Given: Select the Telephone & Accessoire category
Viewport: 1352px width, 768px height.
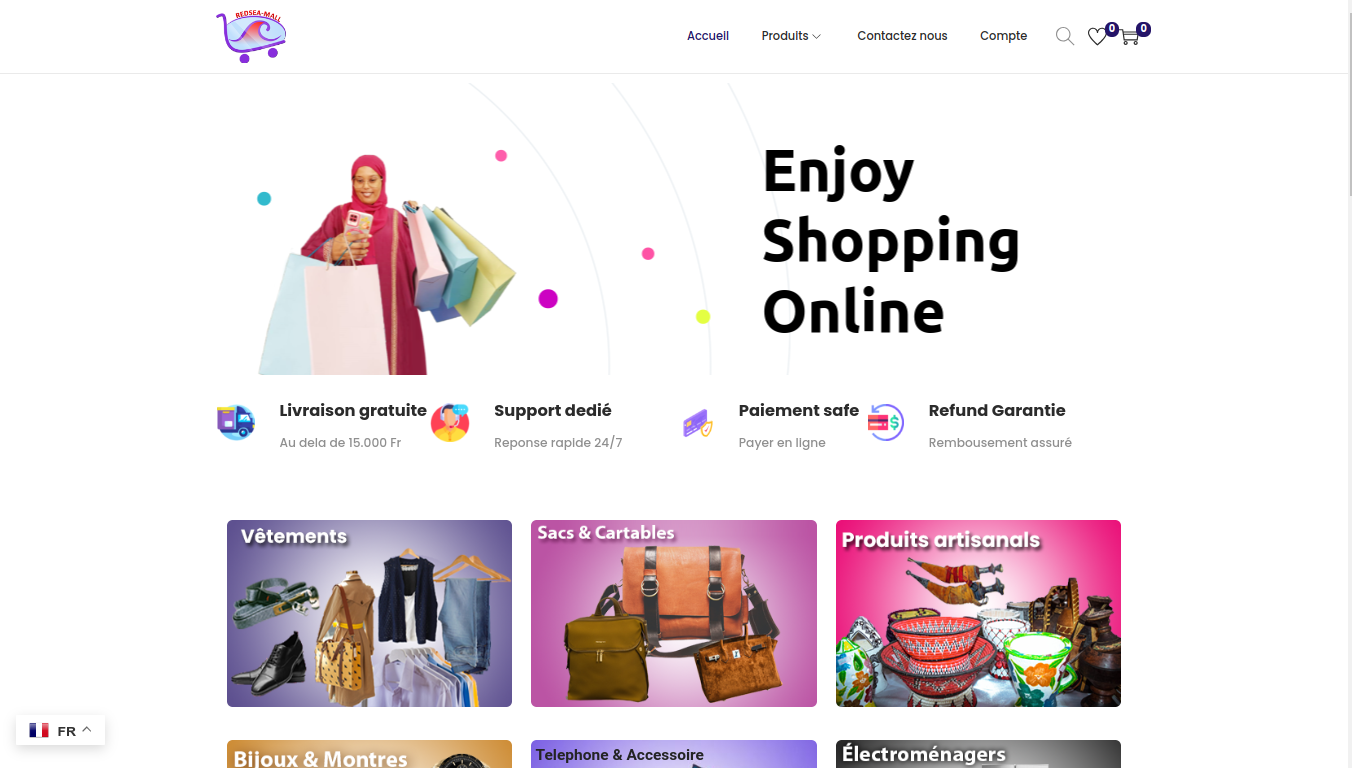Looking at the screenshot, I should click(x=674, y=754).
